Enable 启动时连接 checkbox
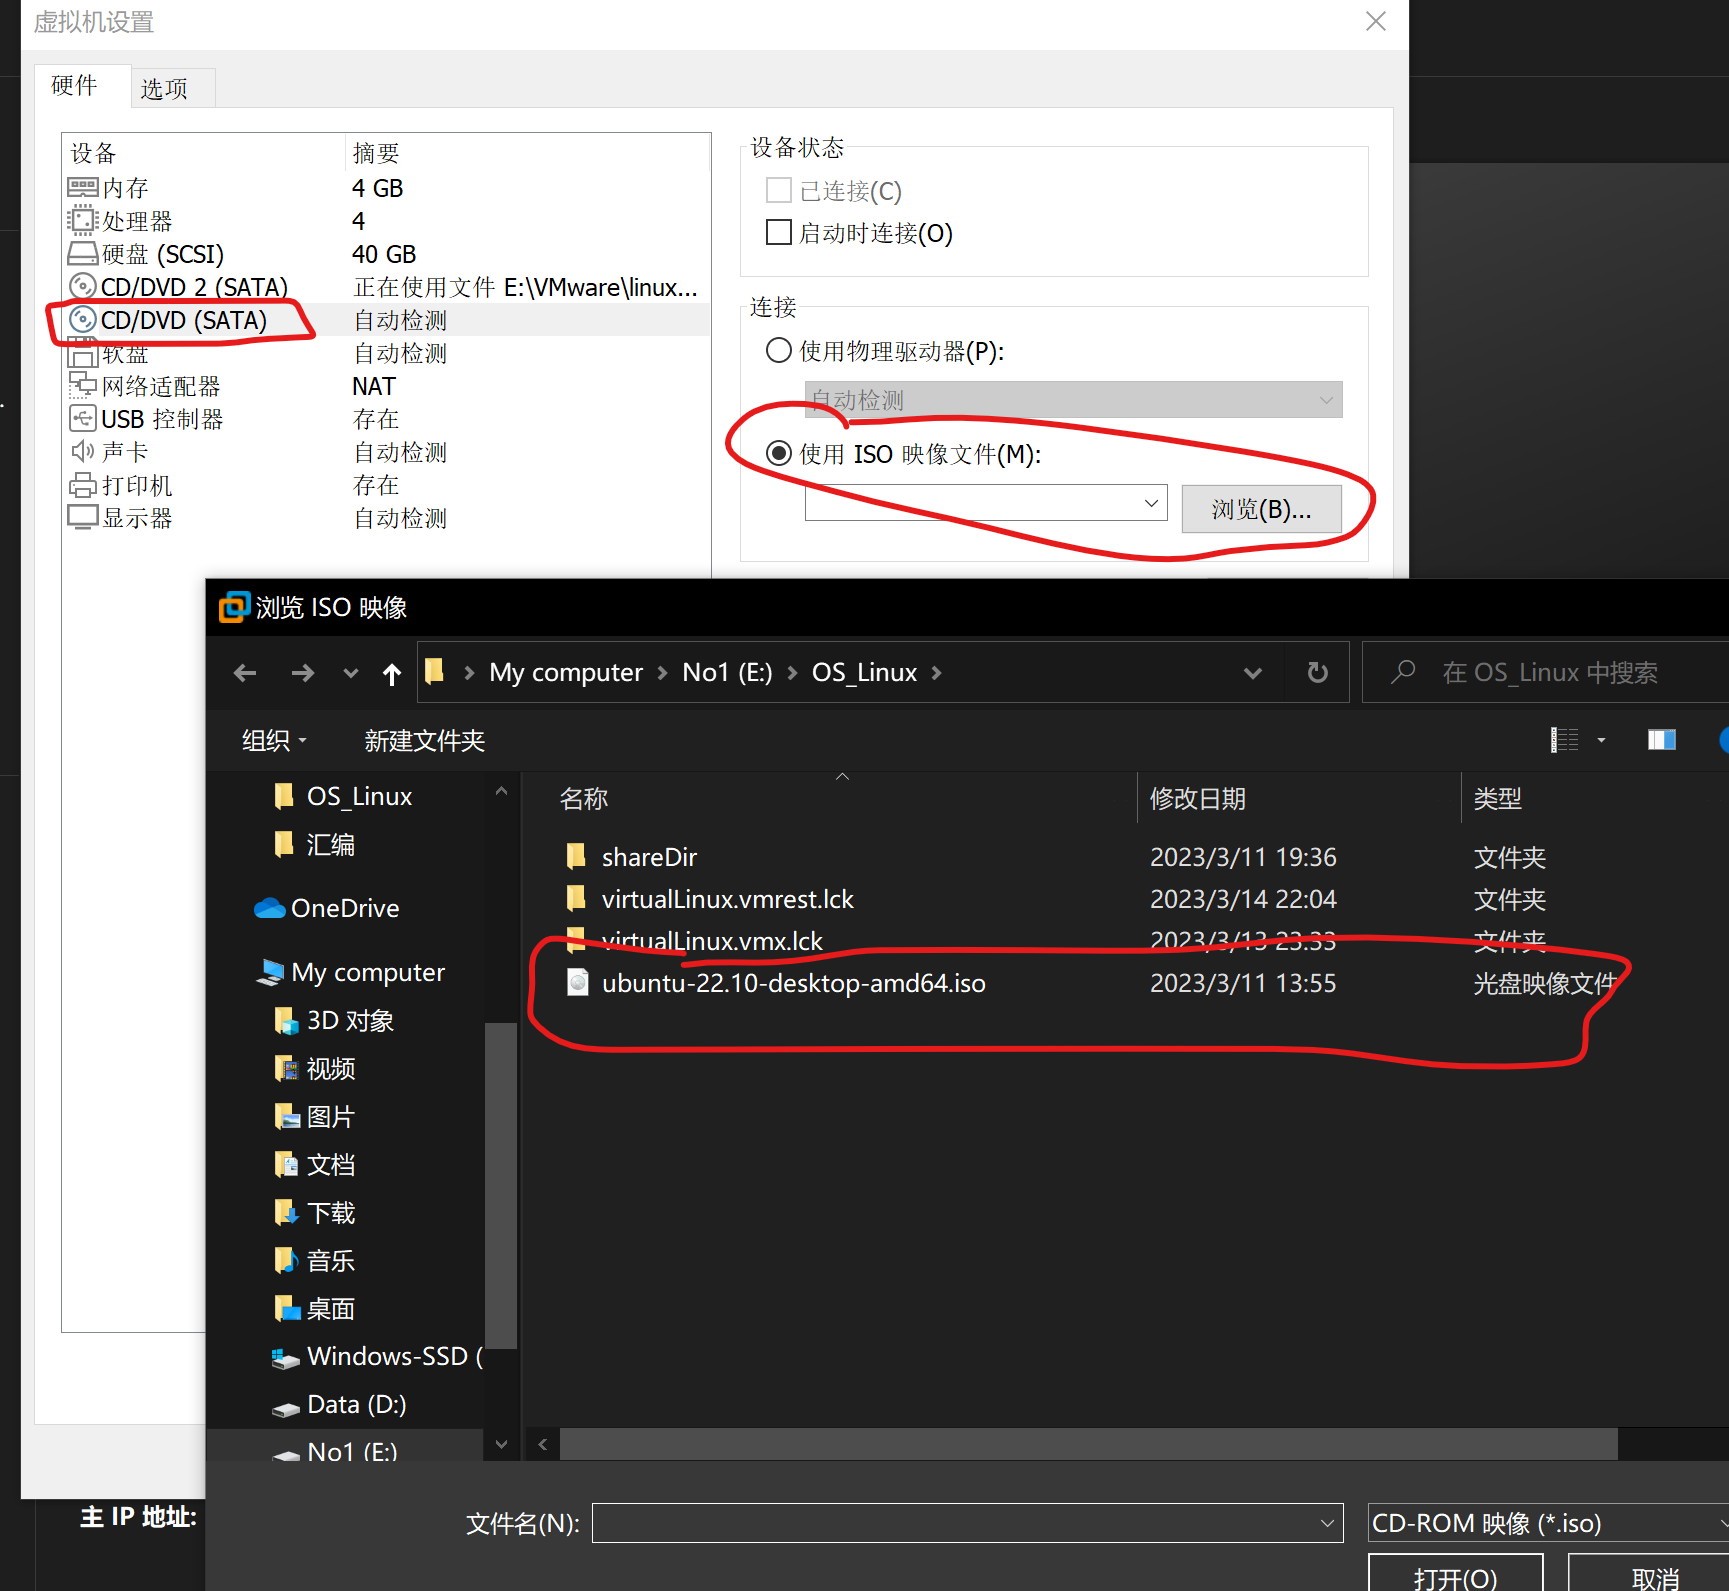The height and width of the screenshot is (1591, 1729). [778, 232]
